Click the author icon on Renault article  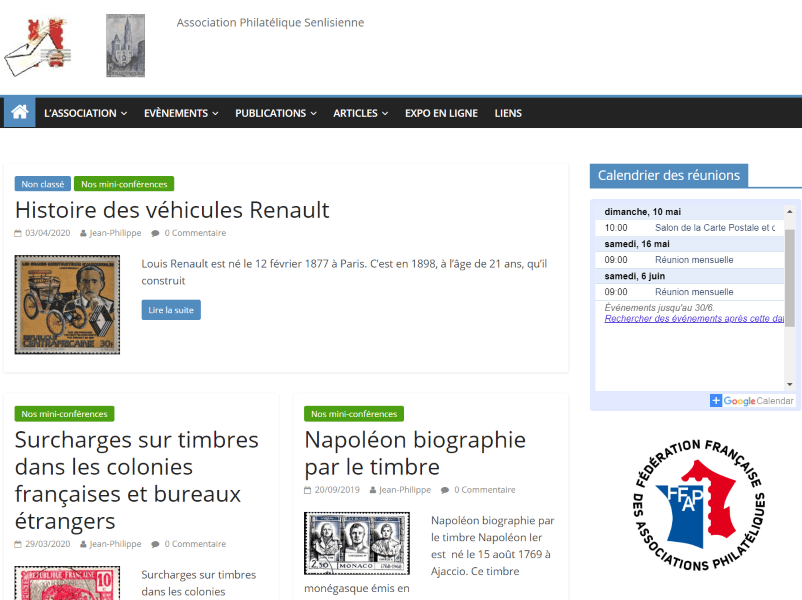coord(83,233)
